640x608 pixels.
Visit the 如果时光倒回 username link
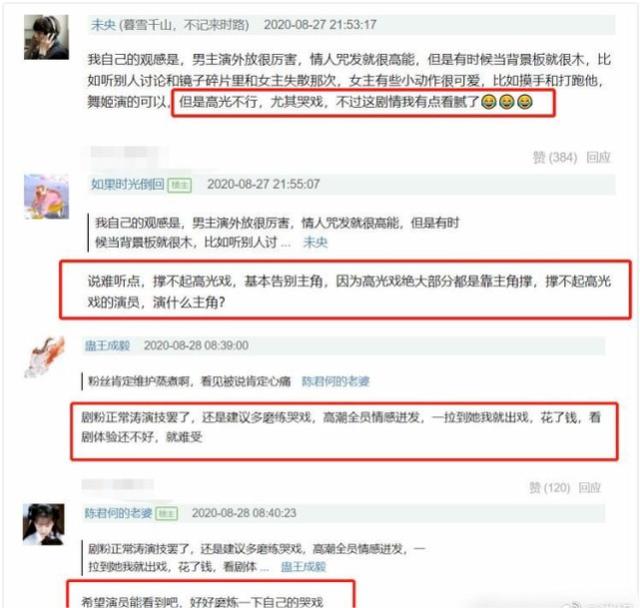tap(128, 184)
